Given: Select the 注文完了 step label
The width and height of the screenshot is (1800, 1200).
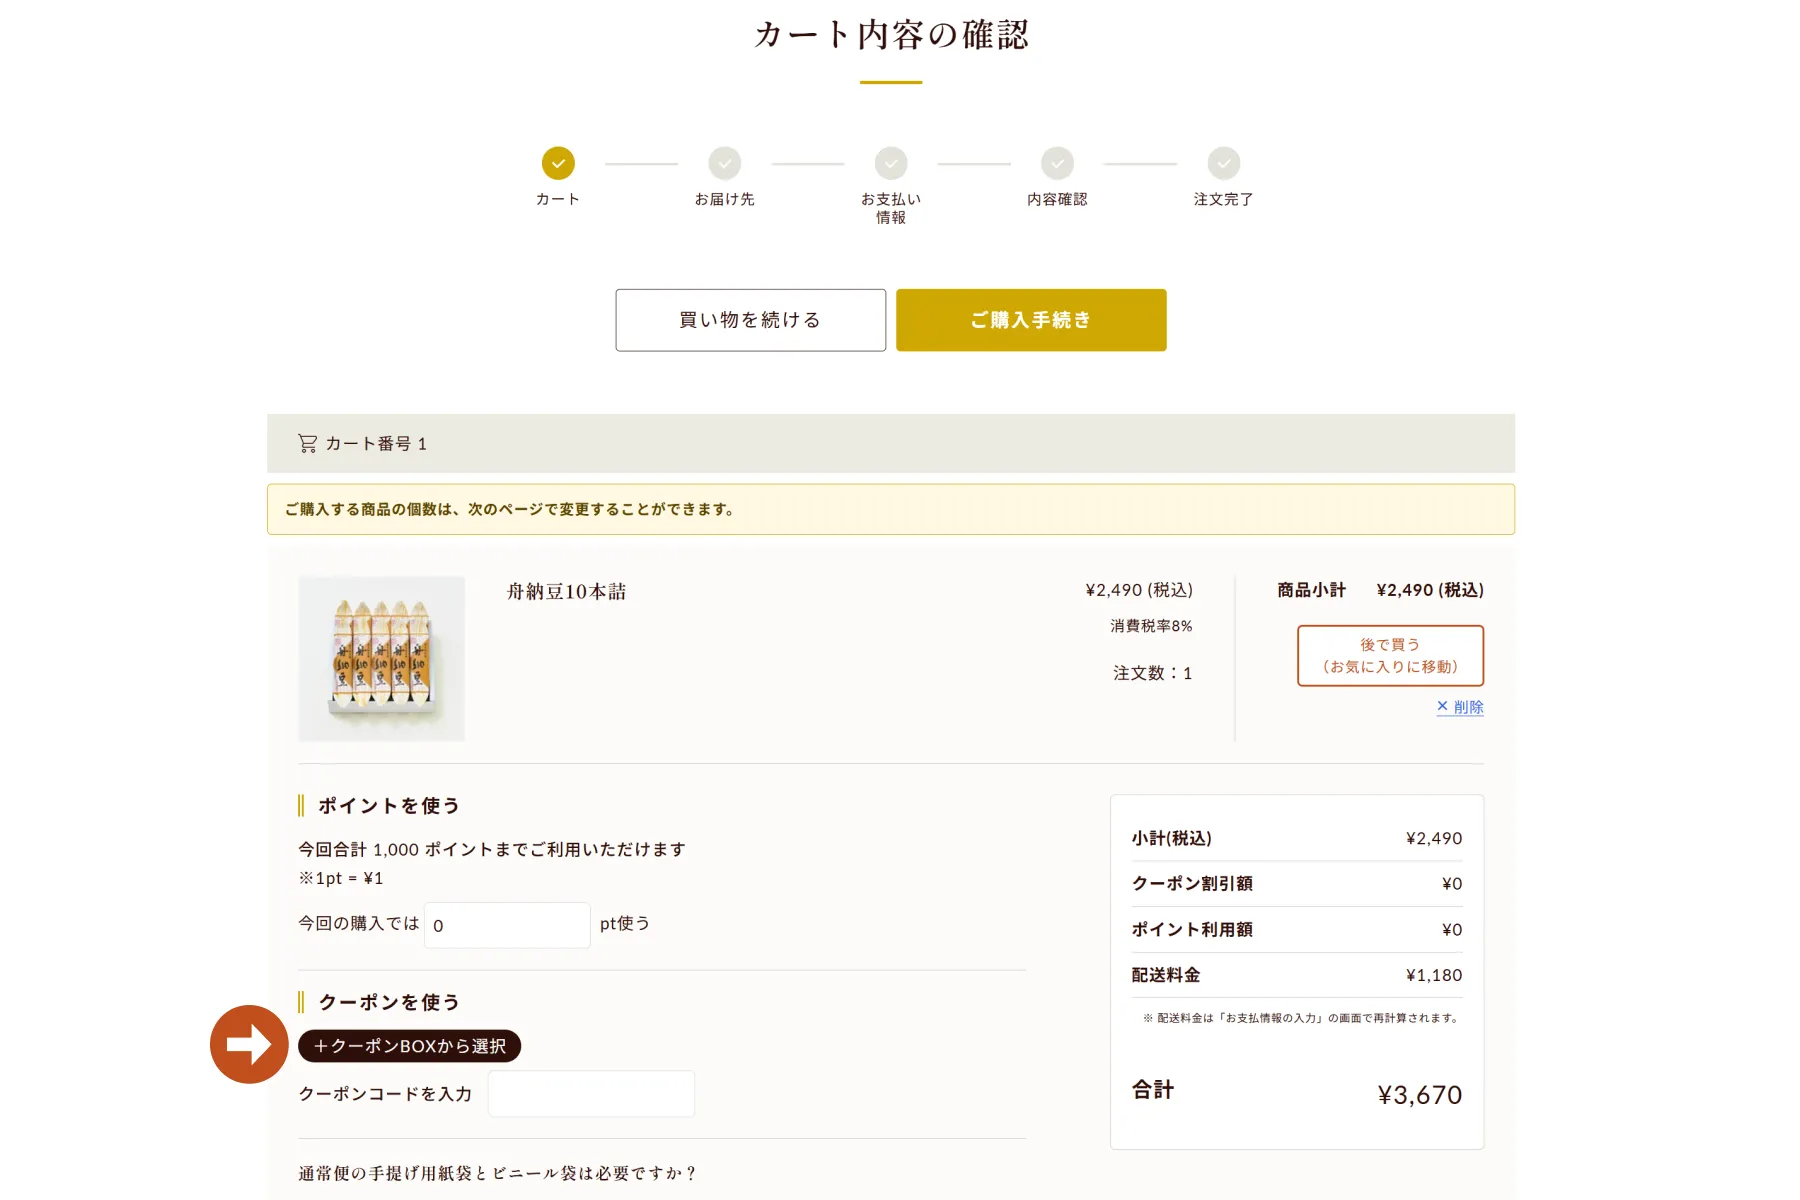Looking at the screenshot, I should [x=1224, y=199].
